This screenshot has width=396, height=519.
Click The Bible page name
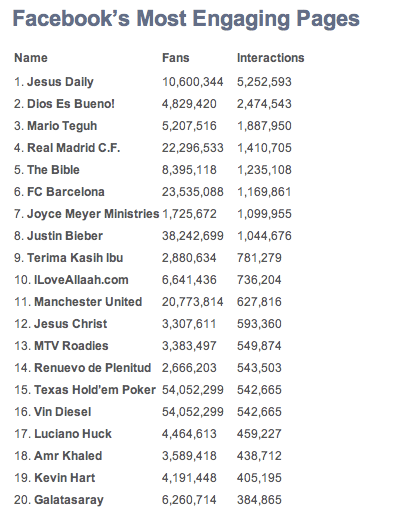pyautogui.click(x=53, y=170)
